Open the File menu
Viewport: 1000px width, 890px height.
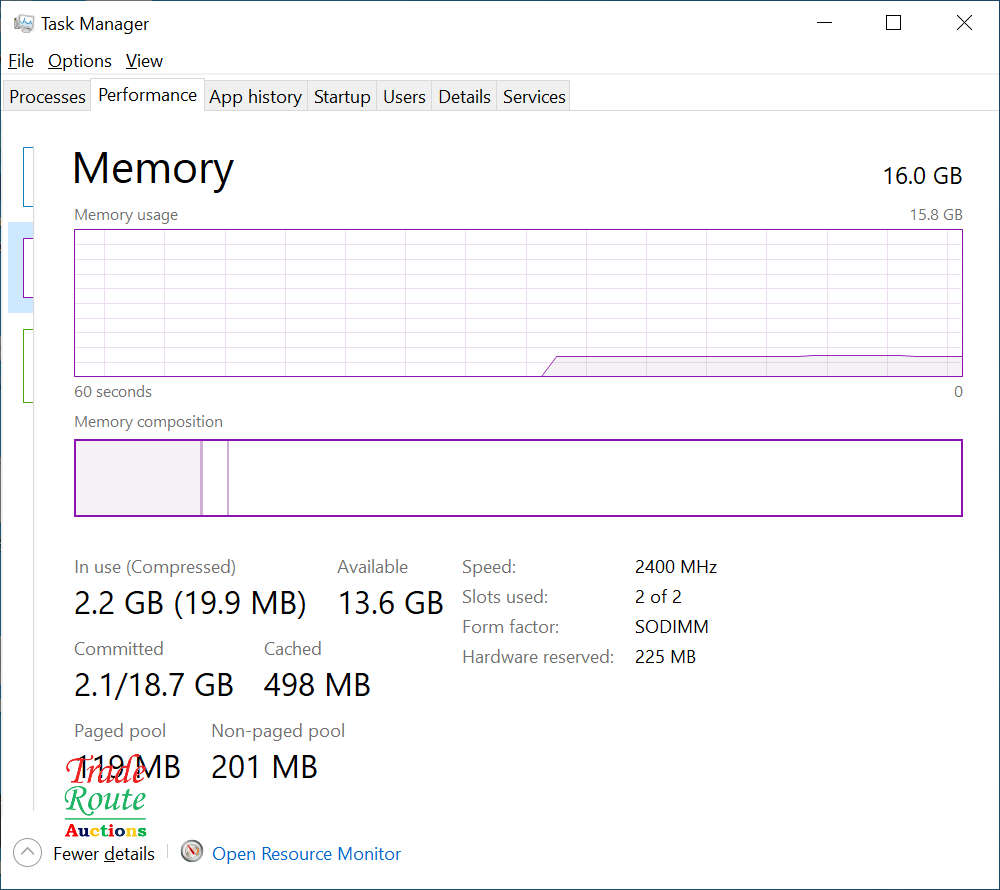point(21,61)
